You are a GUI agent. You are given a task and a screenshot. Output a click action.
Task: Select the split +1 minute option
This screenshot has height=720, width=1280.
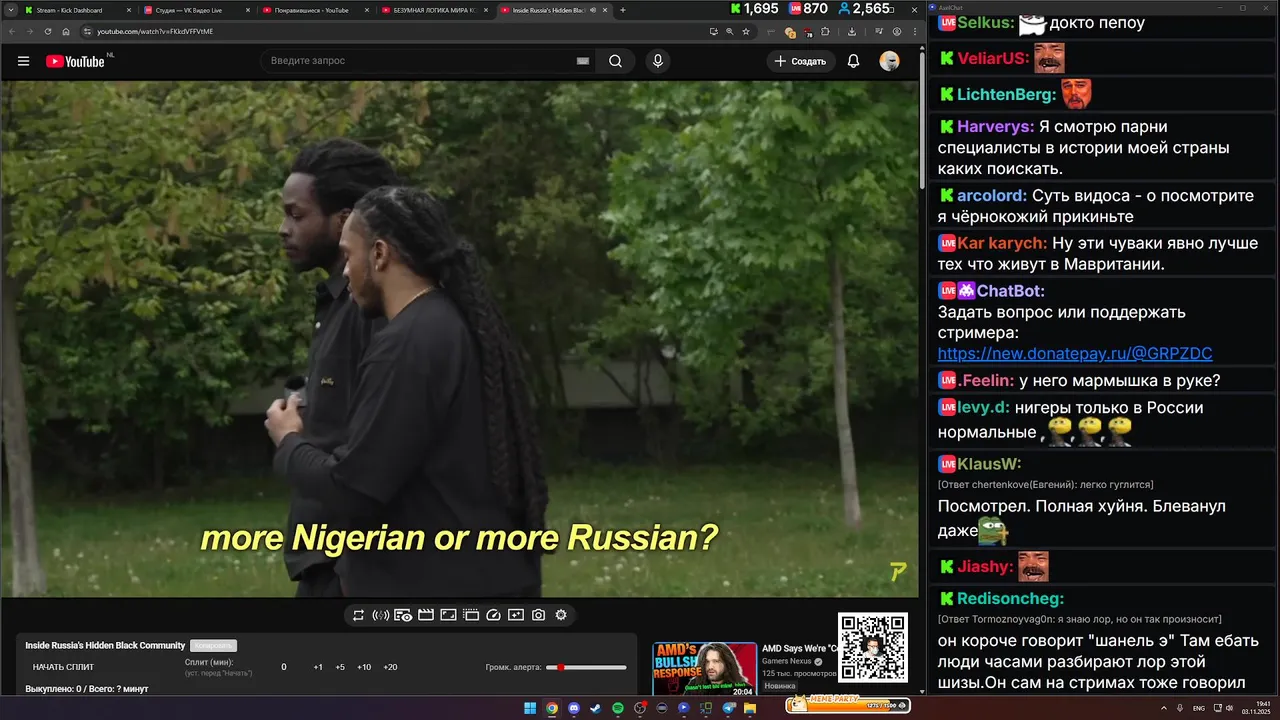[x=318, y=667]
